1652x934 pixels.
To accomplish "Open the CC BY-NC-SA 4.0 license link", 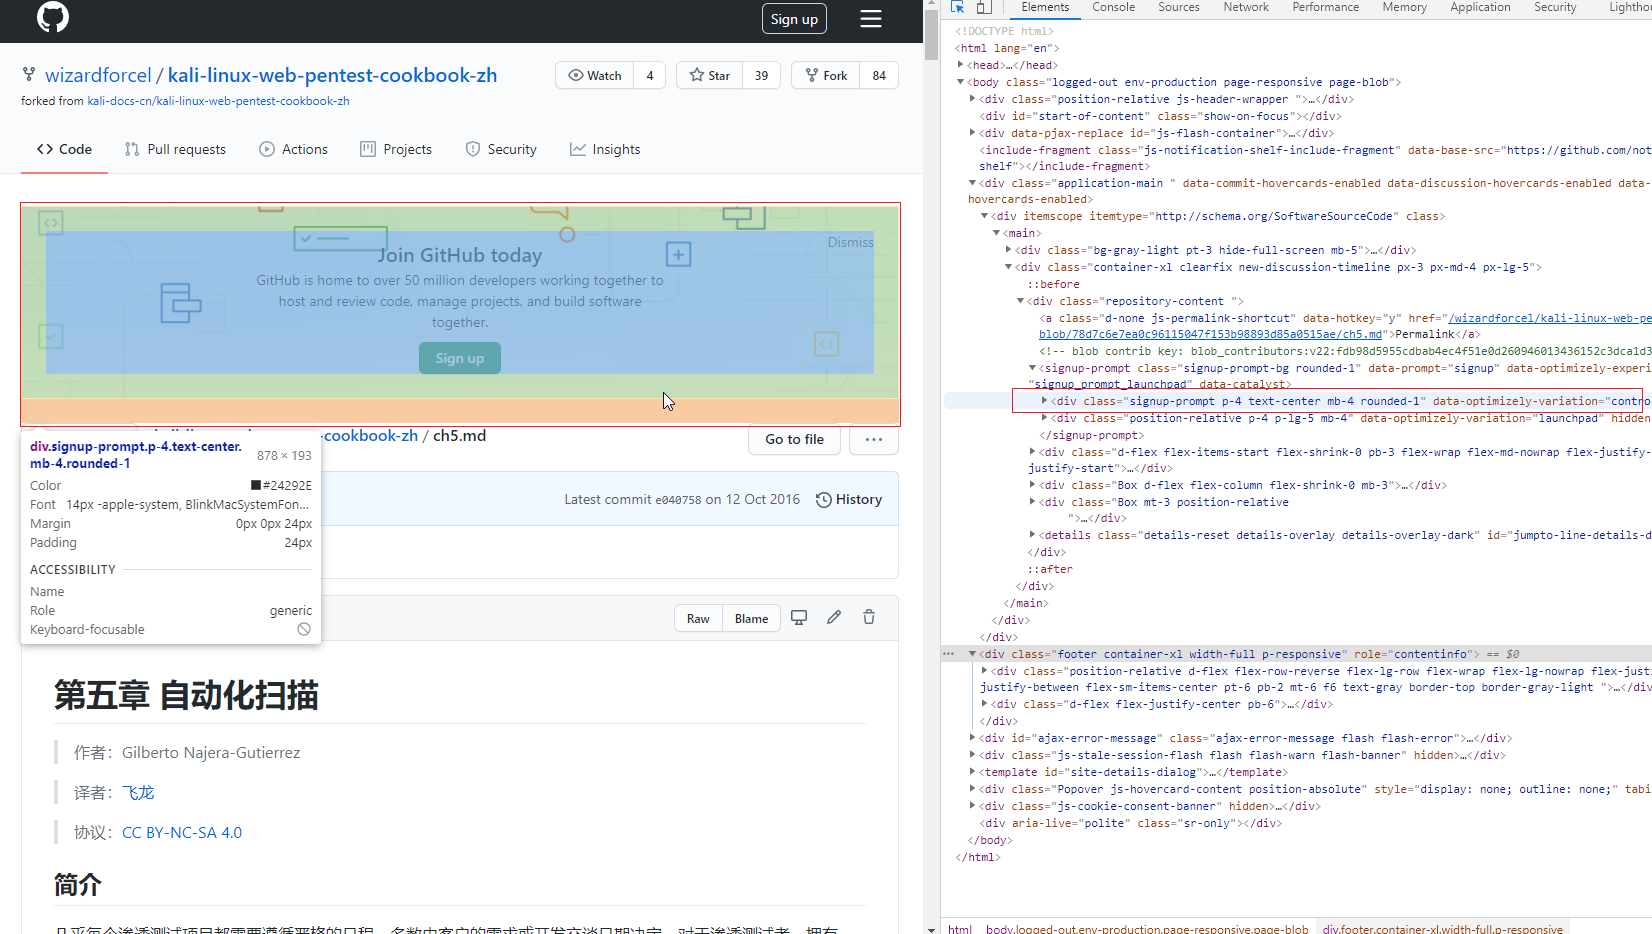I will click(x=182, y=832).
